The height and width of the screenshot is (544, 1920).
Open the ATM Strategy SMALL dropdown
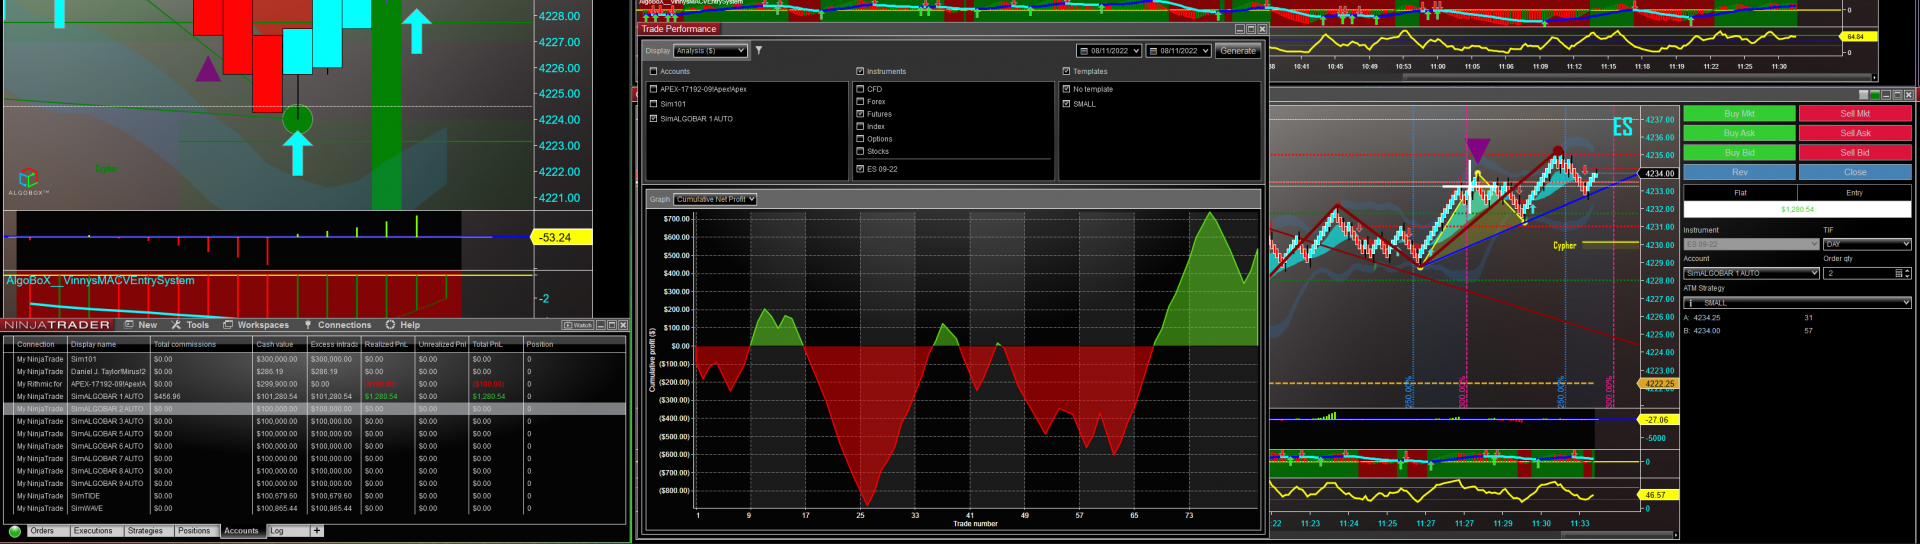(1797, 303)
